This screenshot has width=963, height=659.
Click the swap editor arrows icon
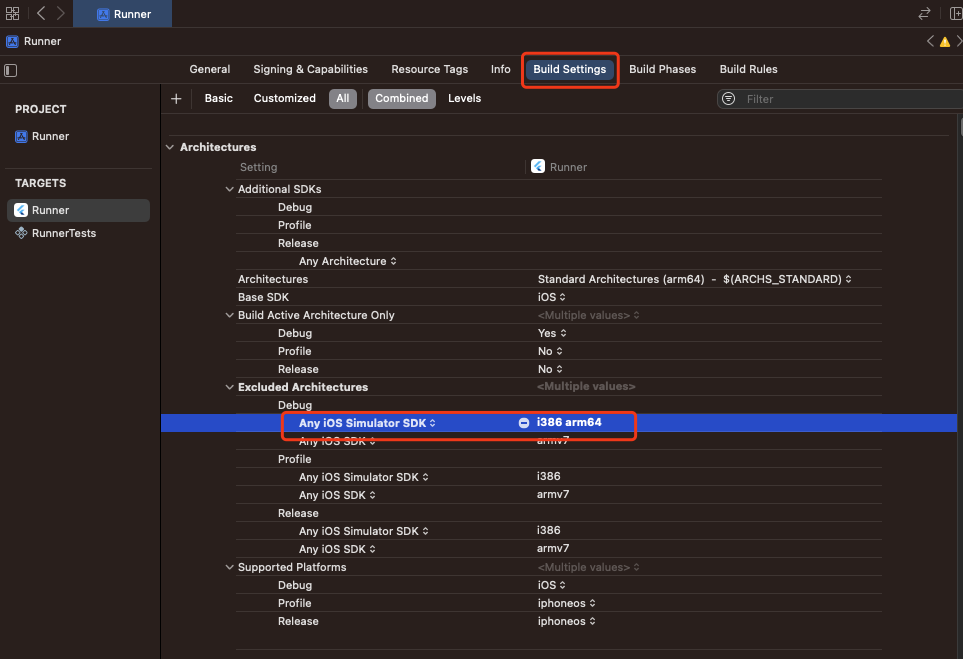click(x=924, y=13)
